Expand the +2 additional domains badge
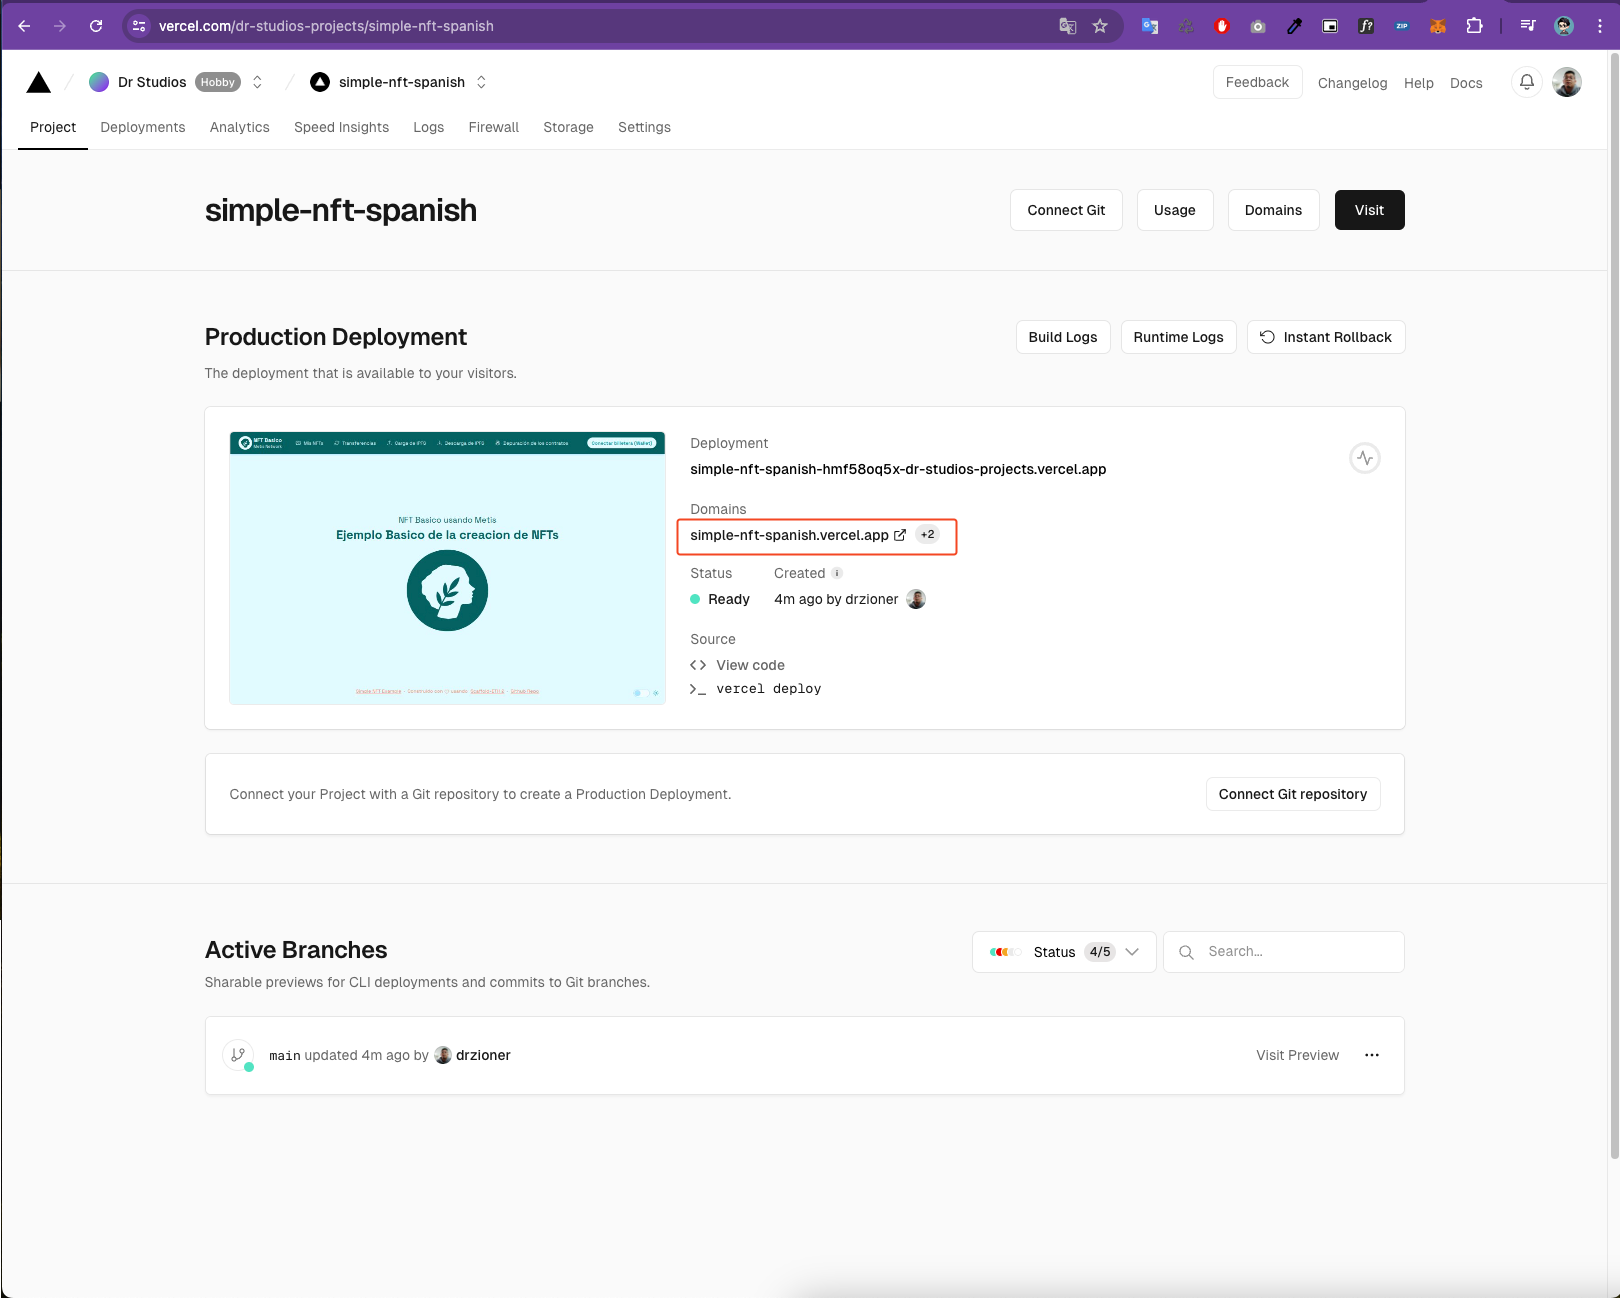This screenshot has width=1620, height=1298. [x=928, y=534]
